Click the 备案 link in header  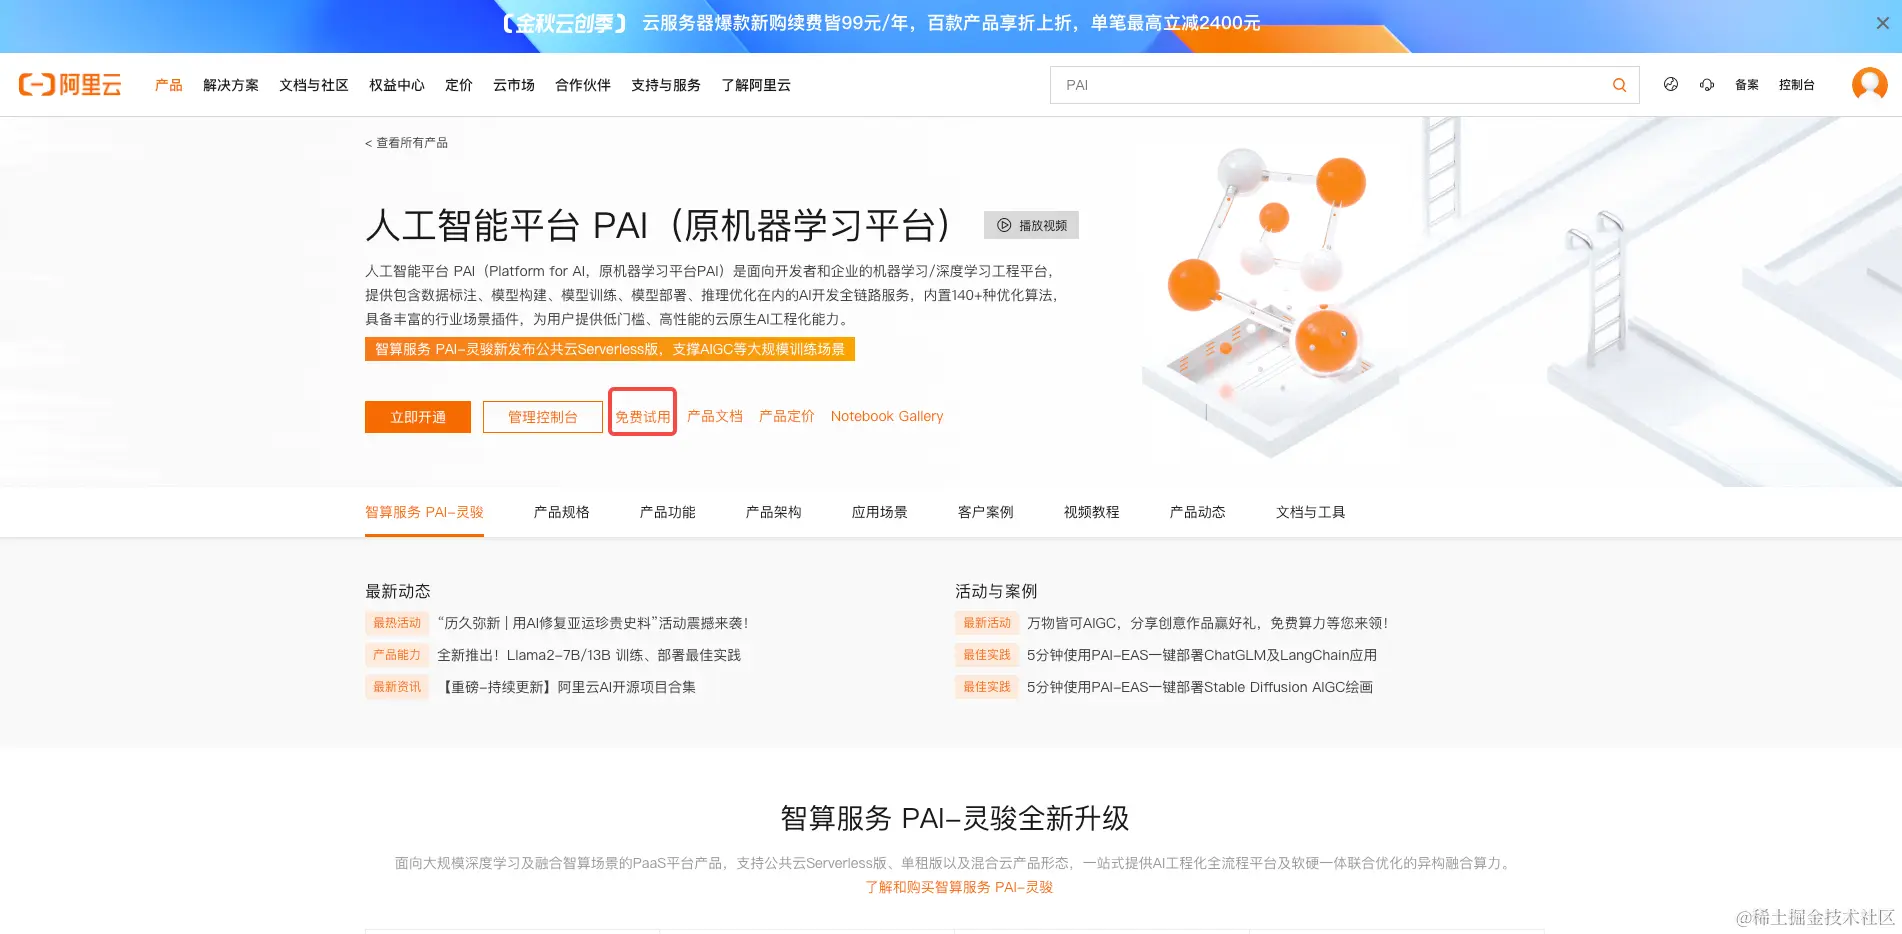pos(1747,85)
